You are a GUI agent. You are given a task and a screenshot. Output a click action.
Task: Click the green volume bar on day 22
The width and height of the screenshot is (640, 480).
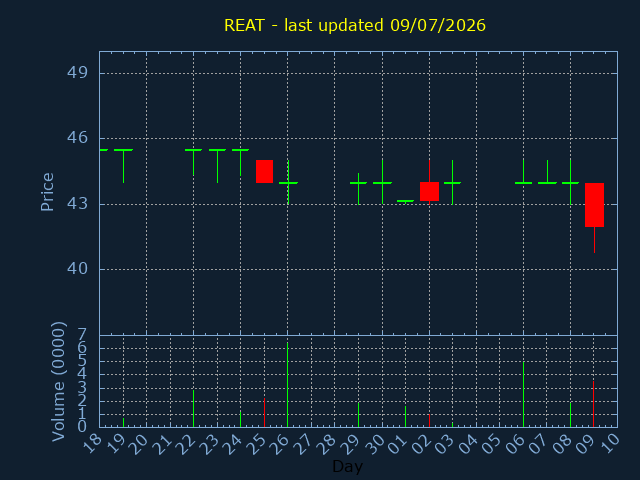click(193, 409)
